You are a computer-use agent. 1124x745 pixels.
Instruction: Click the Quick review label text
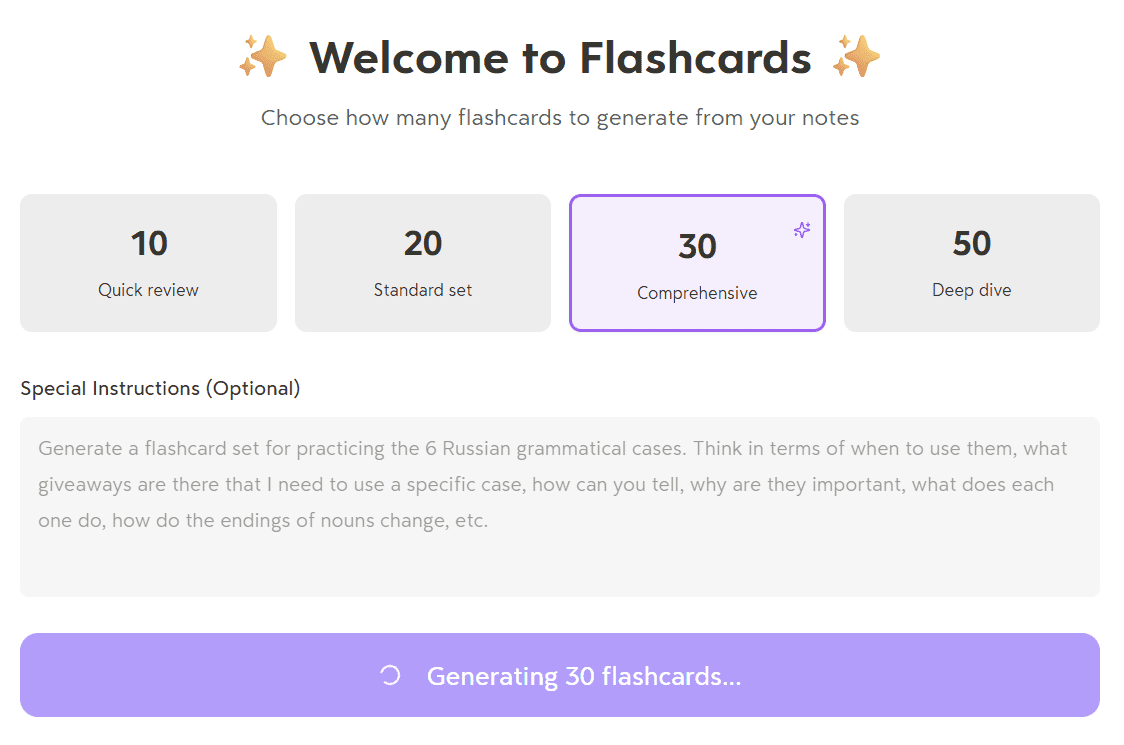click(147, 290)
